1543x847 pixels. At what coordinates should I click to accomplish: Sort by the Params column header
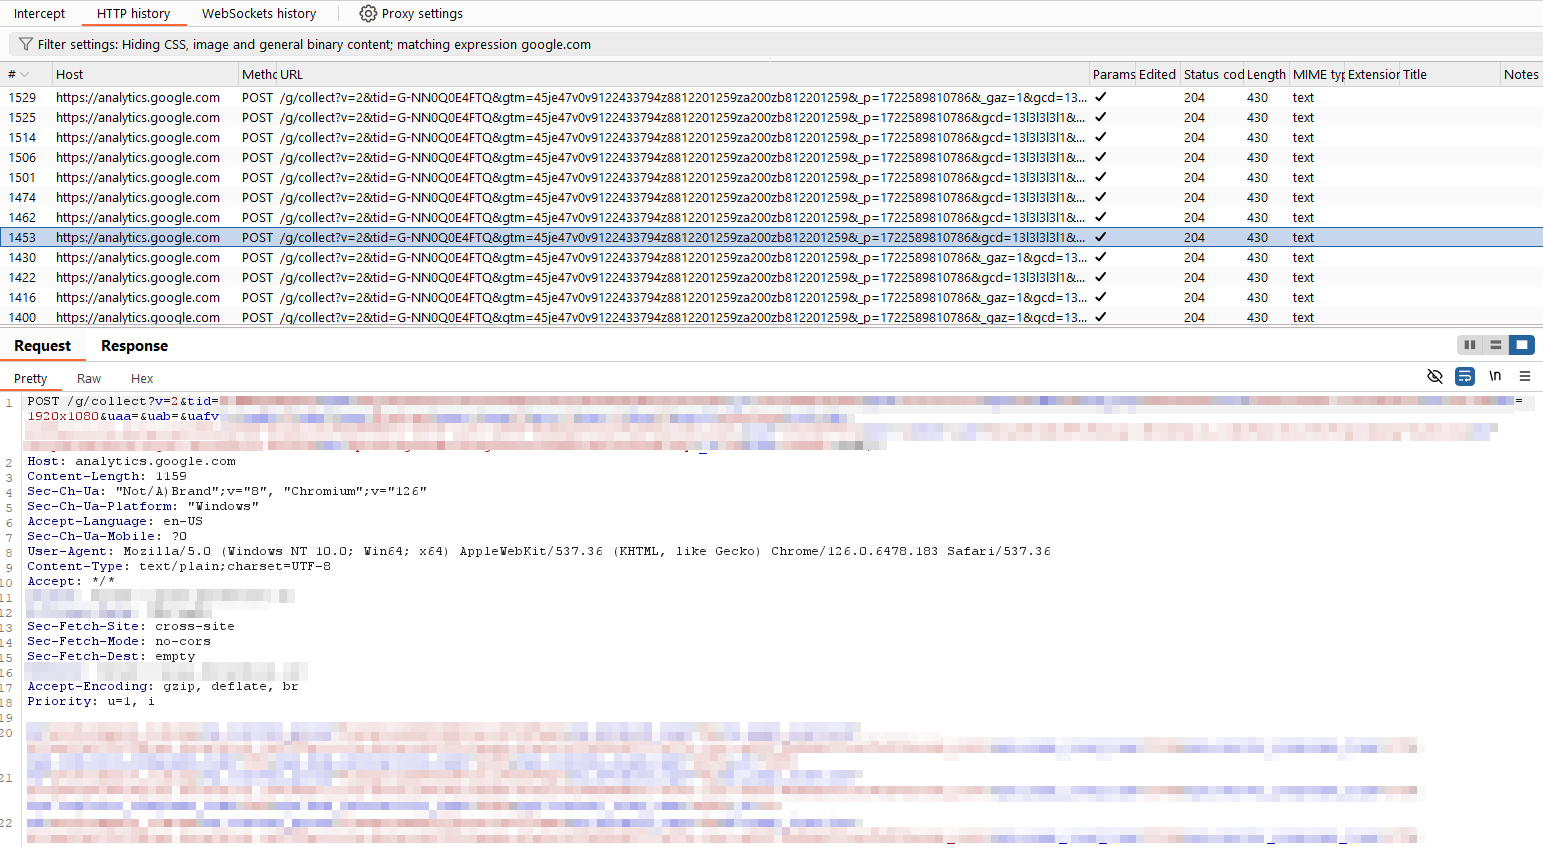pos(1113,74)
